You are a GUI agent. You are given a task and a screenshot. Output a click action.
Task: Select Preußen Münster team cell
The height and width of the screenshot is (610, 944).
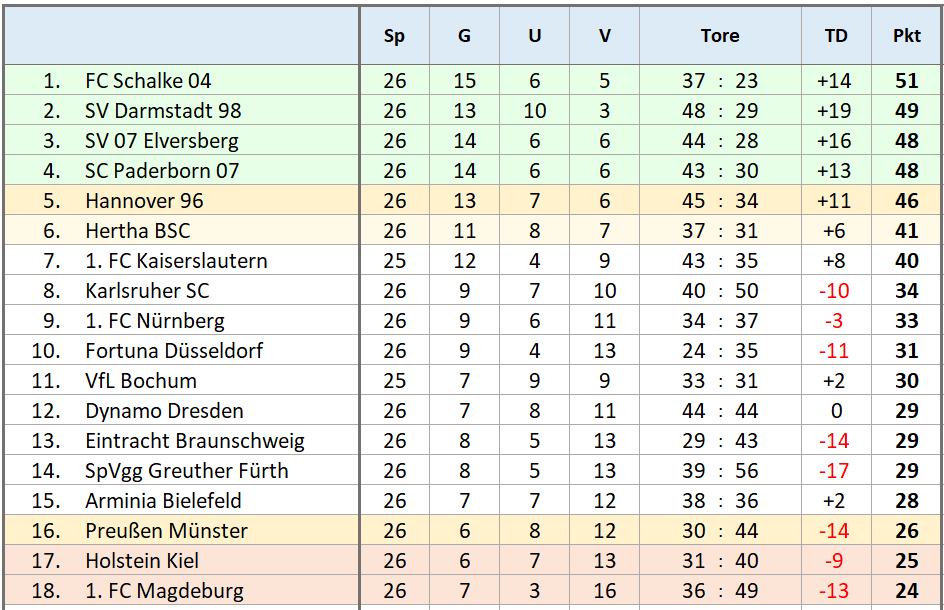coord(166,531)
